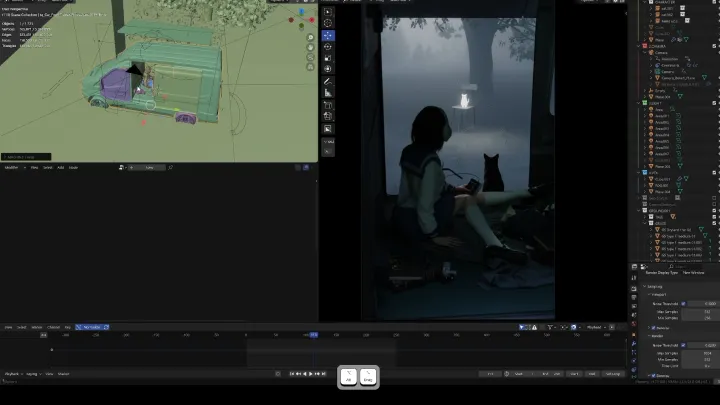Image resolution: width=720 pixels, height=405 pixels.
Task: Toggle perspective/orthographic grid gizmo
Action: pyautogui.click(x=310, y=67)
